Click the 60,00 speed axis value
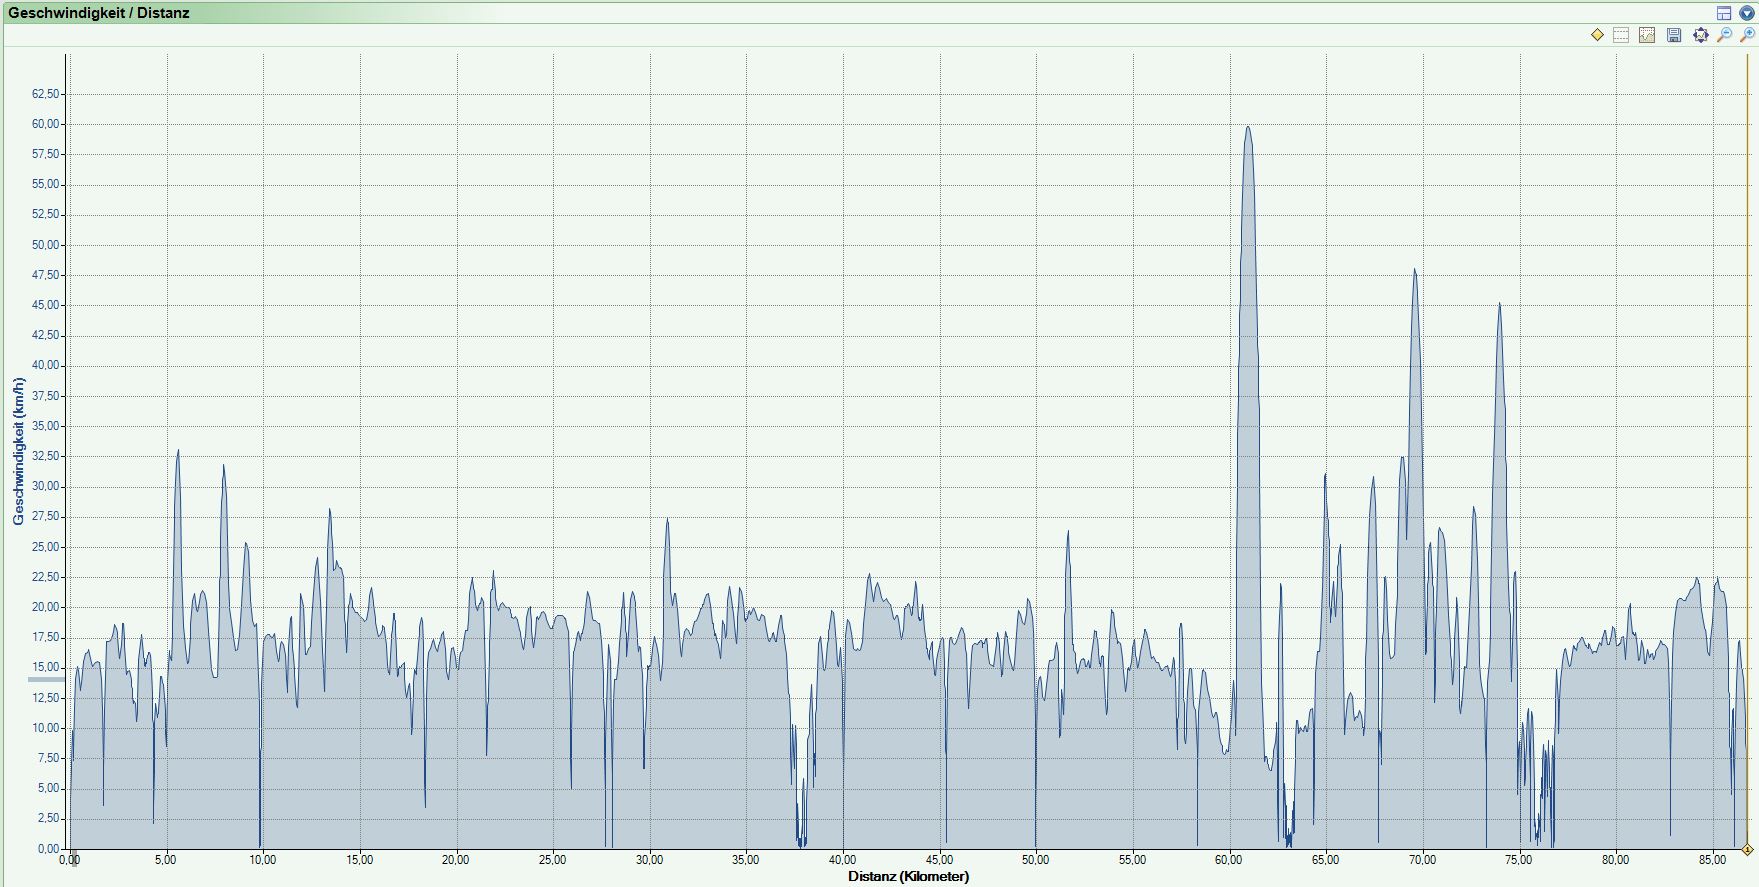Image resolution: width=1759 pixels, height=887 pixels. tap(46, 124)
